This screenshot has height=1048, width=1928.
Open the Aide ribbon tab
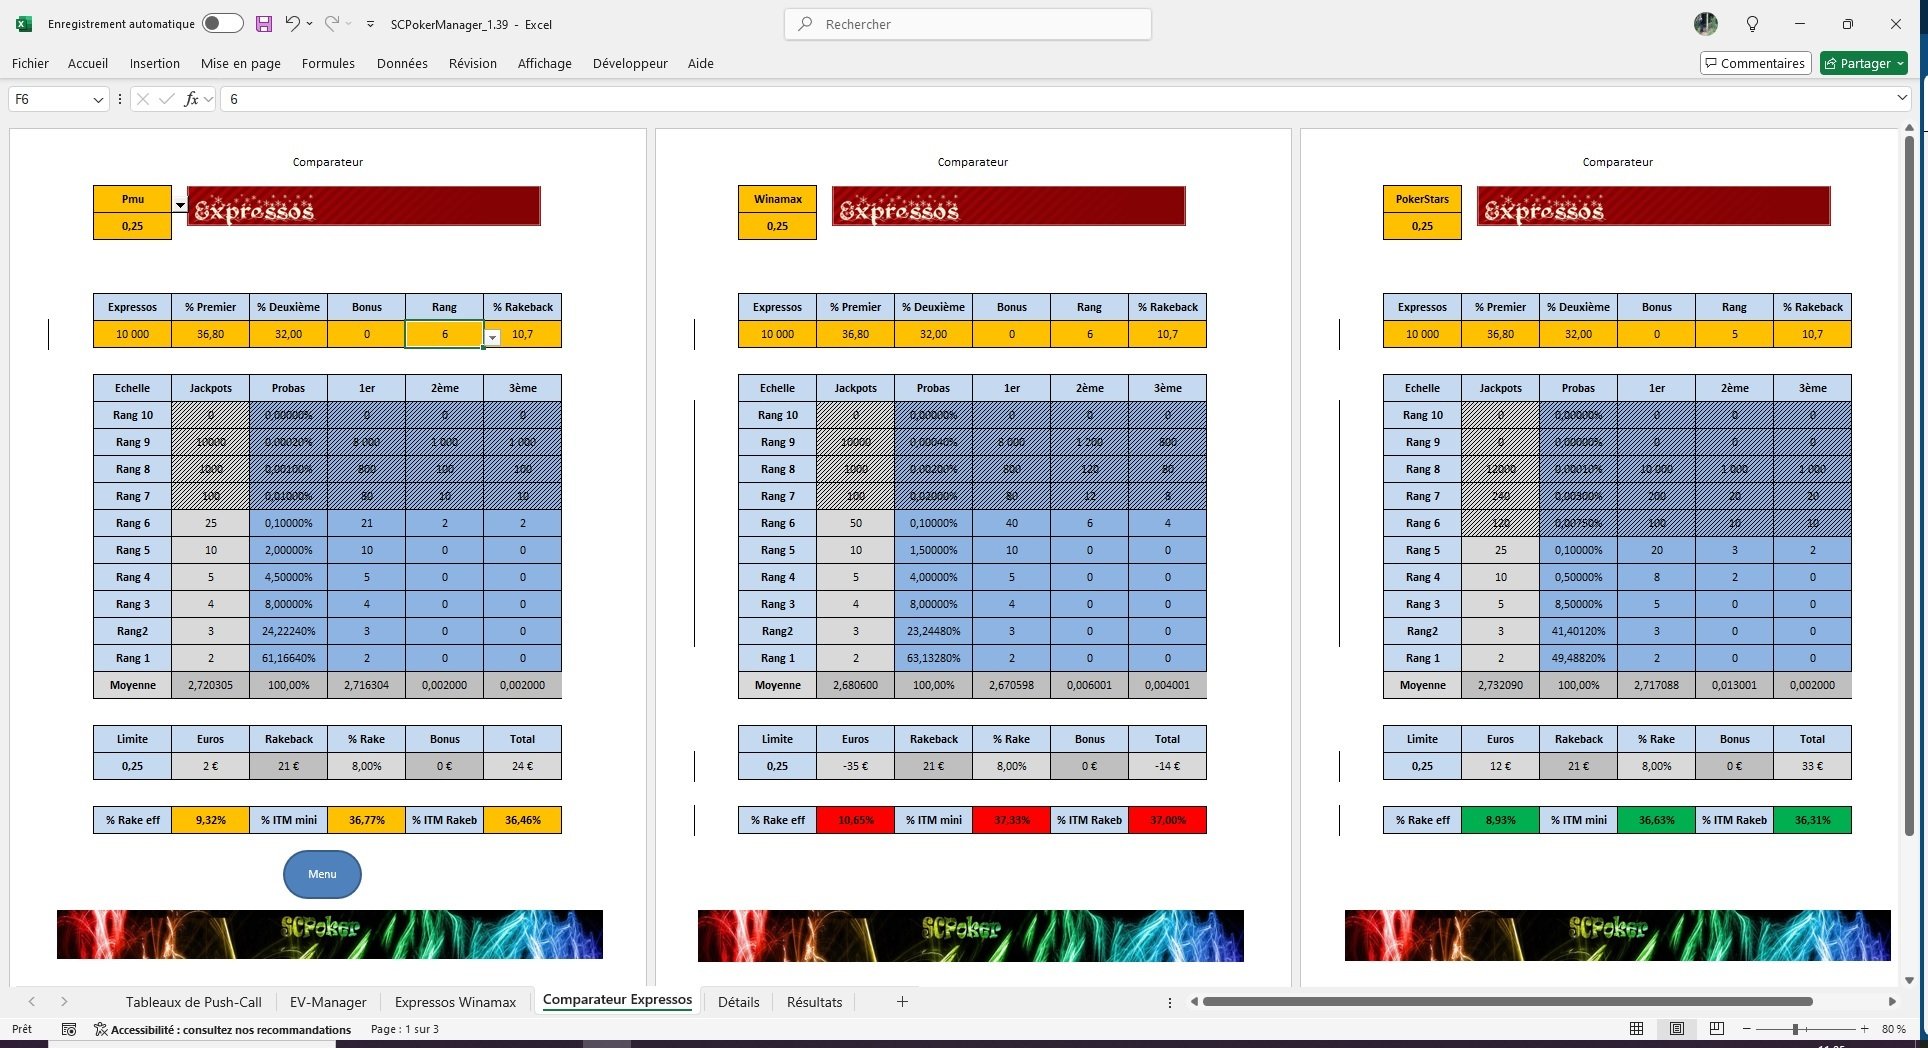point(701,63)
